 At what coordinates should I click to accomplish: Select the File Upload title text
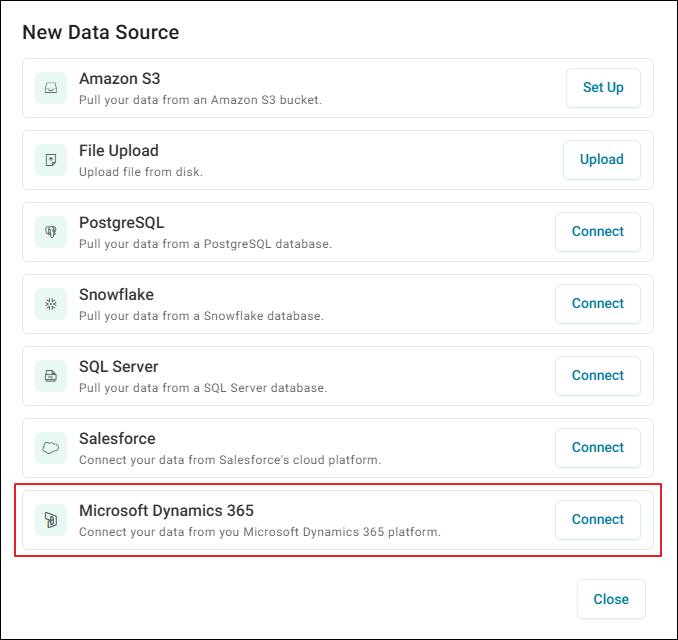pyautogui.click(x=118, y=150)
